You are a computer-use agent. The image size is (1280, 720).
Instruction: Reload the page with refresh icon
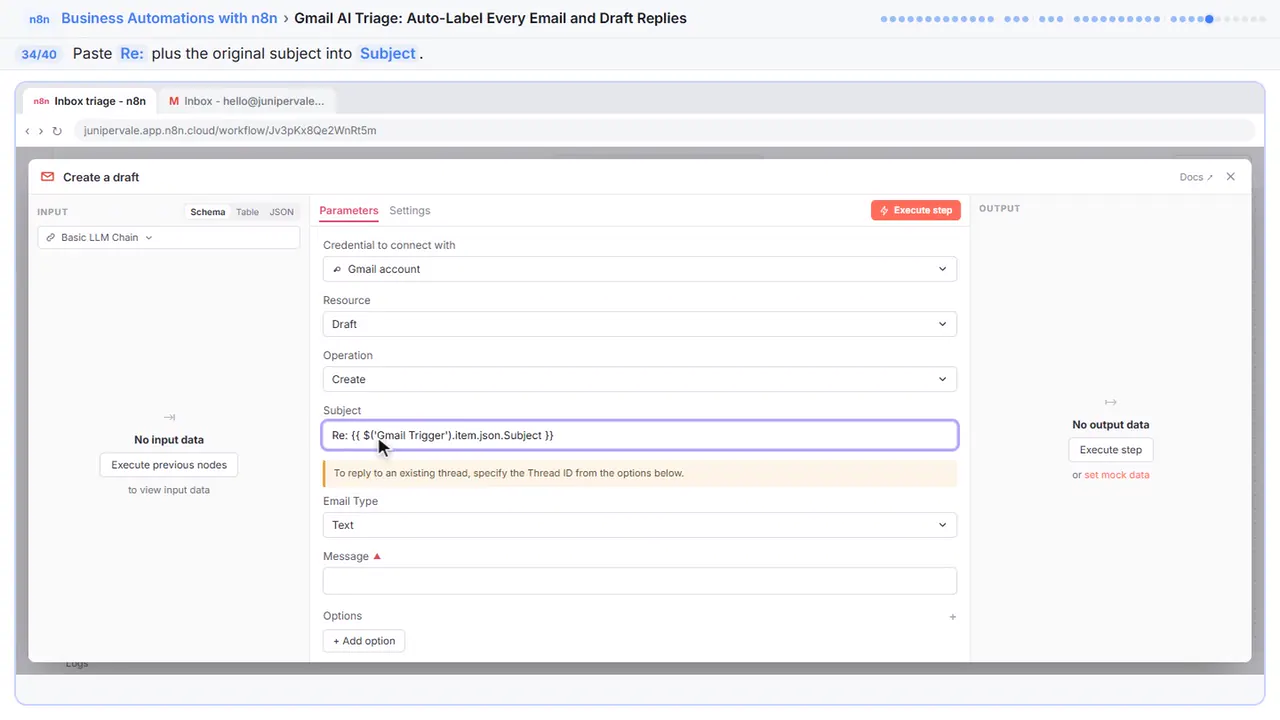pos(57,131)
